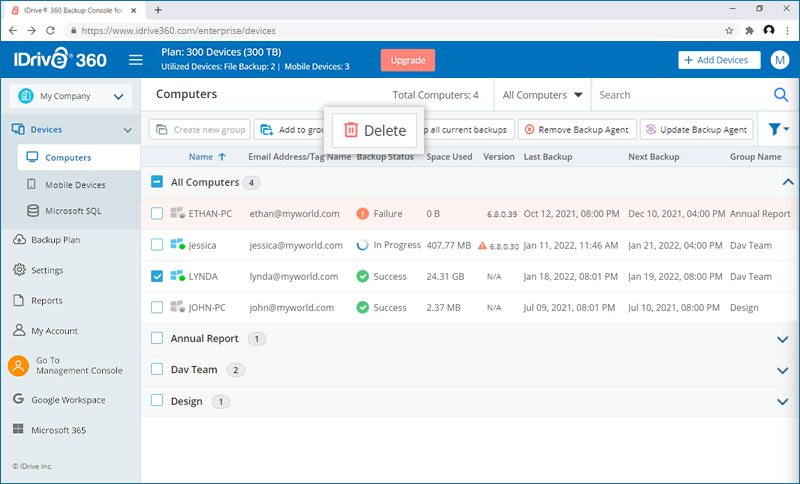Click Remove Backup Agent
Image resolution: width=800 pixels, height=484 pixels.
(x=578, y=130)
